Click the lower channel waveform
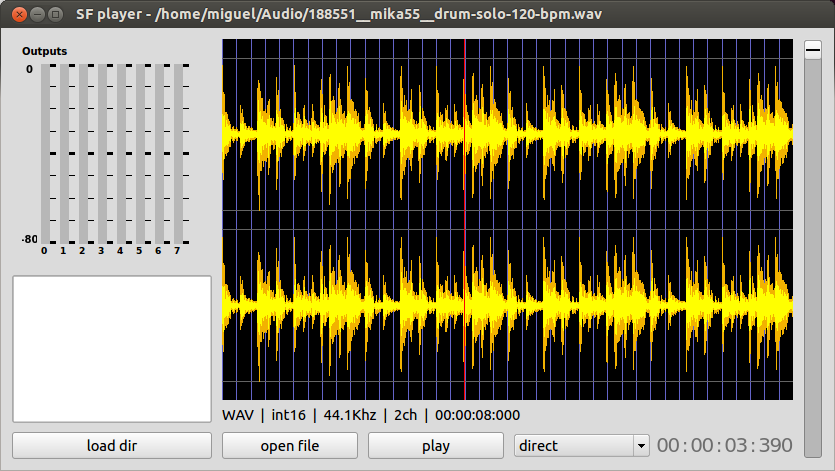The width and height of the screenshot is (835, 471). tap(507, 305)
